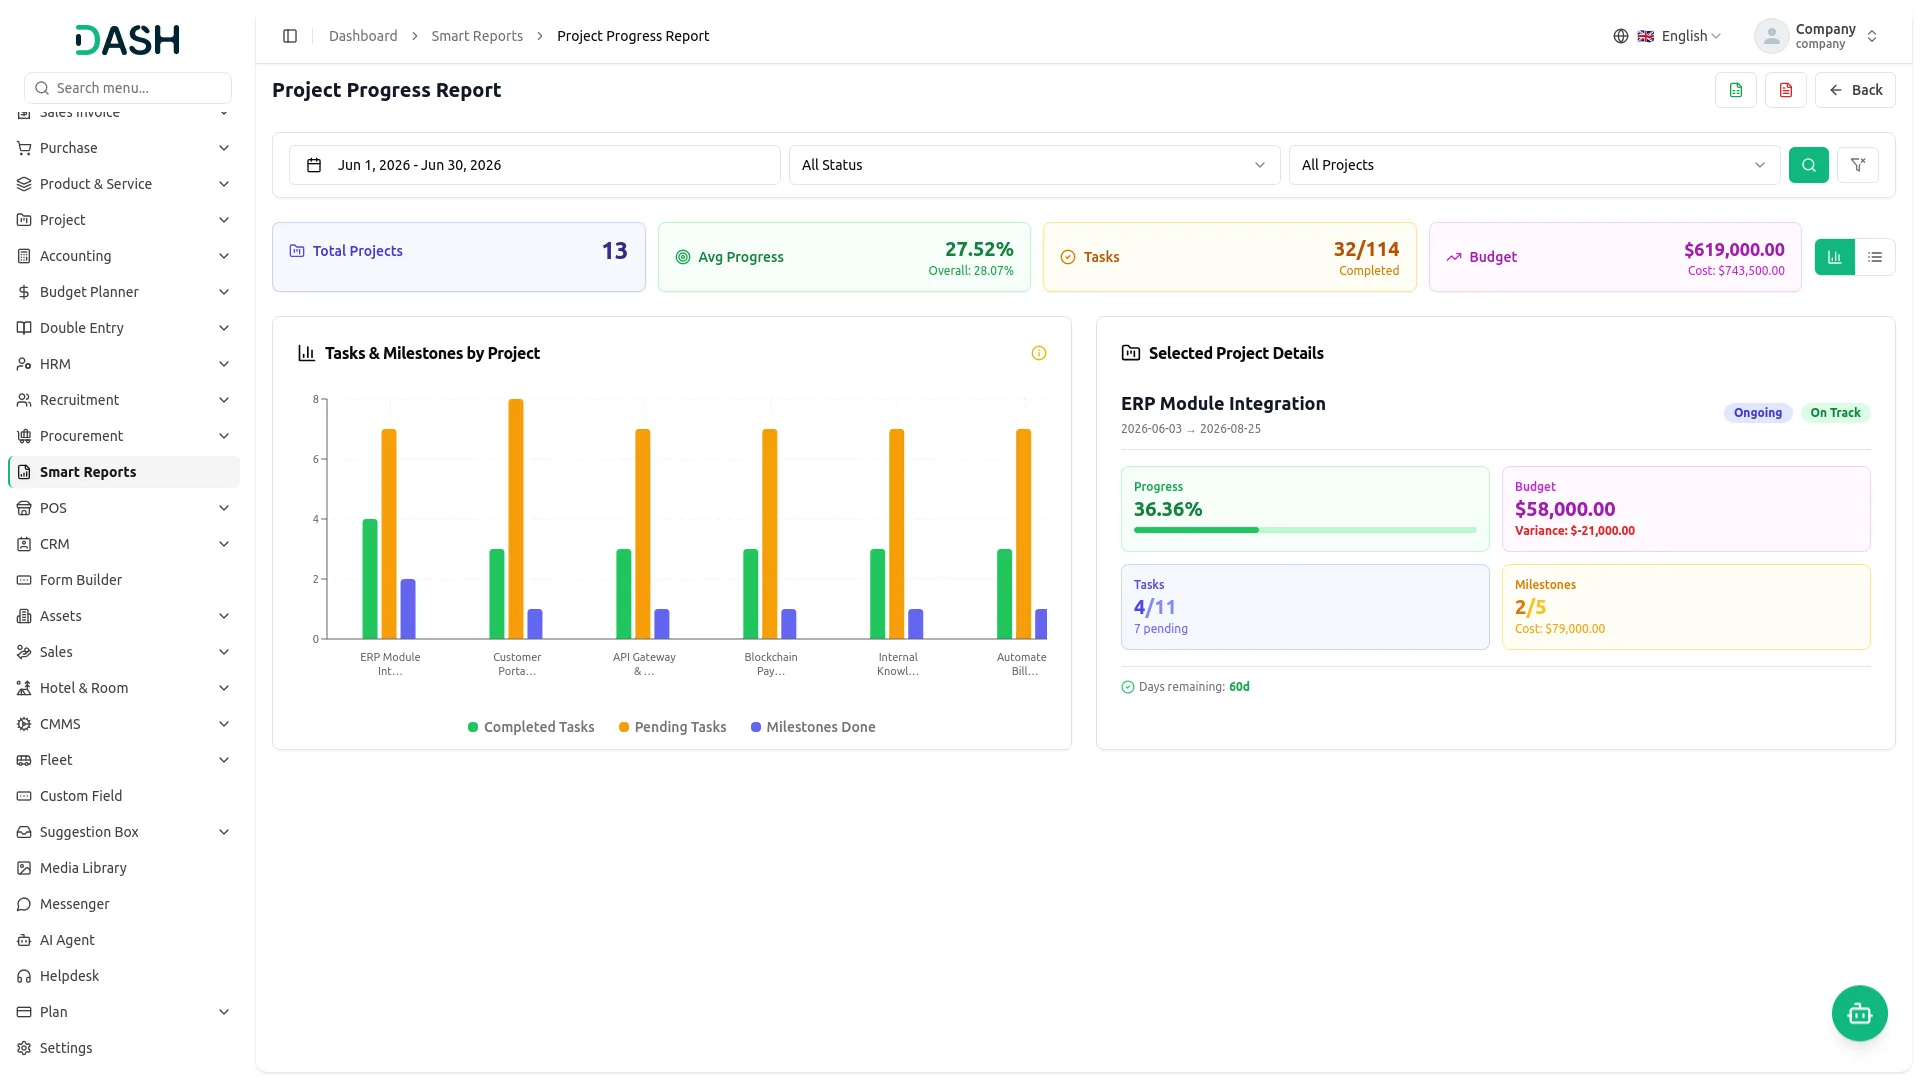The image size is (1920, 1080).
Task: Click the Helpdesk headset icon
Action: click(24, 976)
